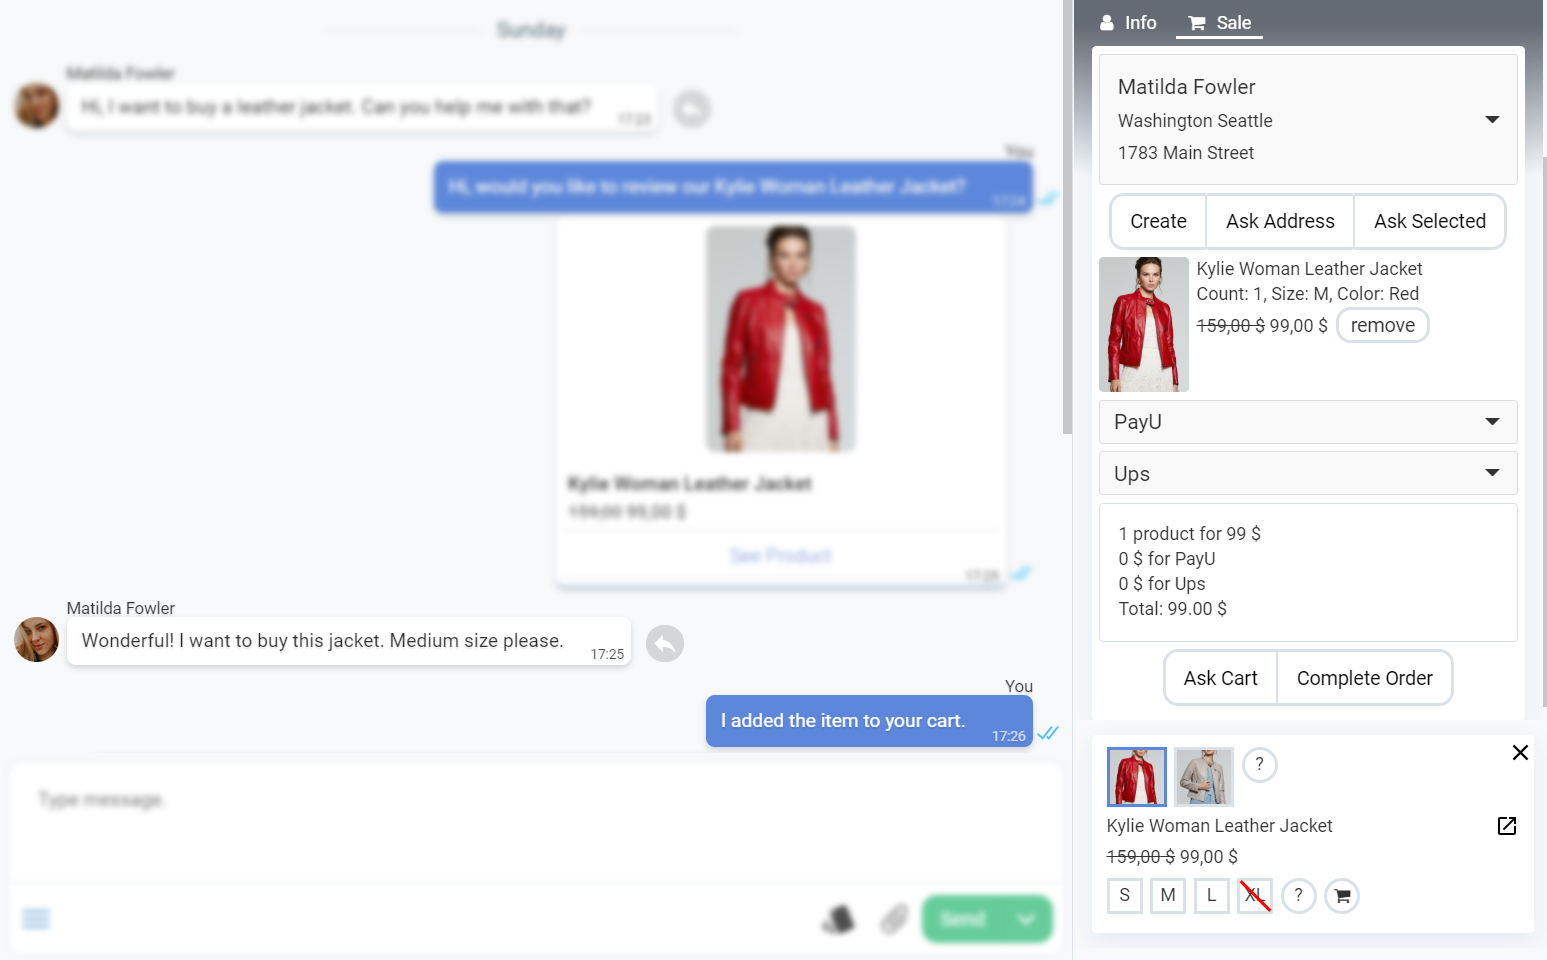Click the menu icon below message box
This screenshot has width=1547, height=960.
(x=36, y=919)
